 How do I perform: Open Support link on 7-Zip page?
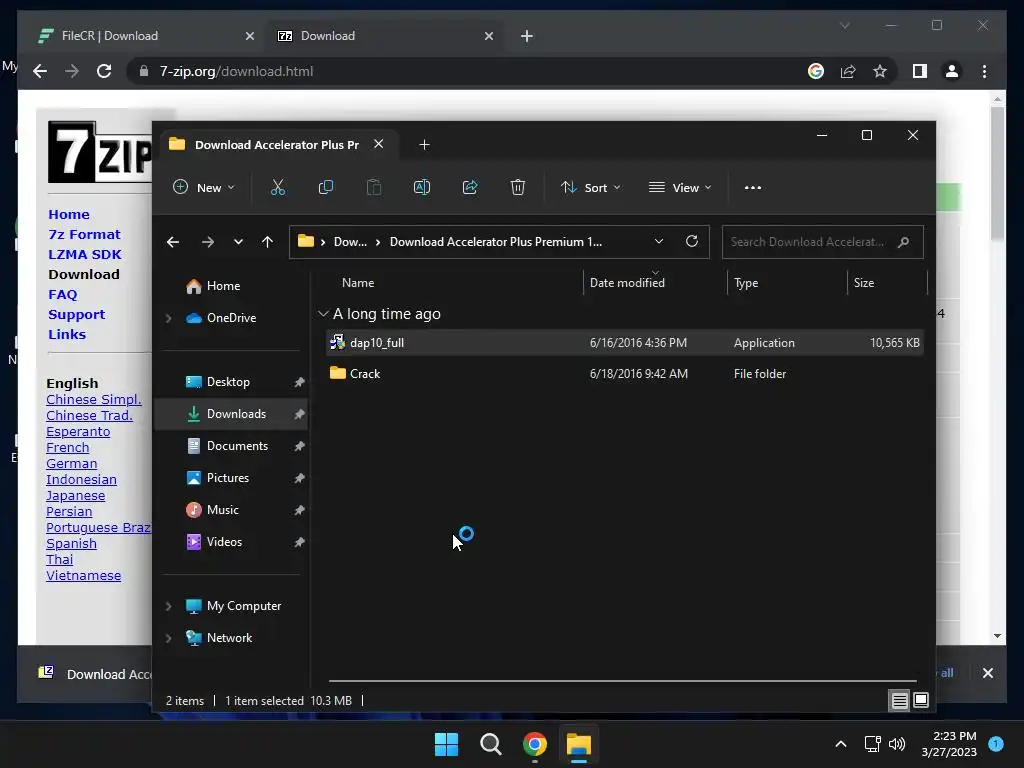76,315
